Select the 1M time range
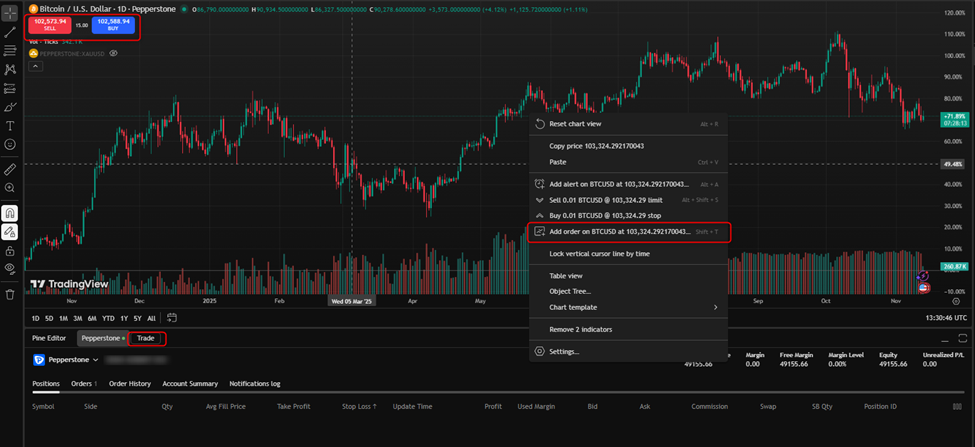975x447 pixels. (x=63, y=318)
